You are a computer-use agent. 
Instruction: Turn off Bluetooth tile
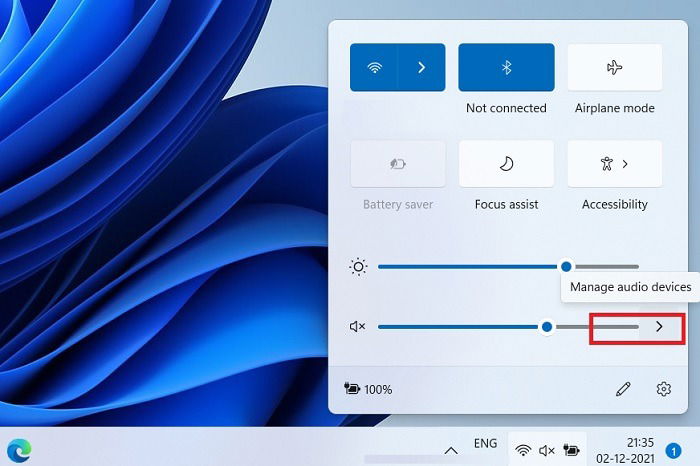506,67
